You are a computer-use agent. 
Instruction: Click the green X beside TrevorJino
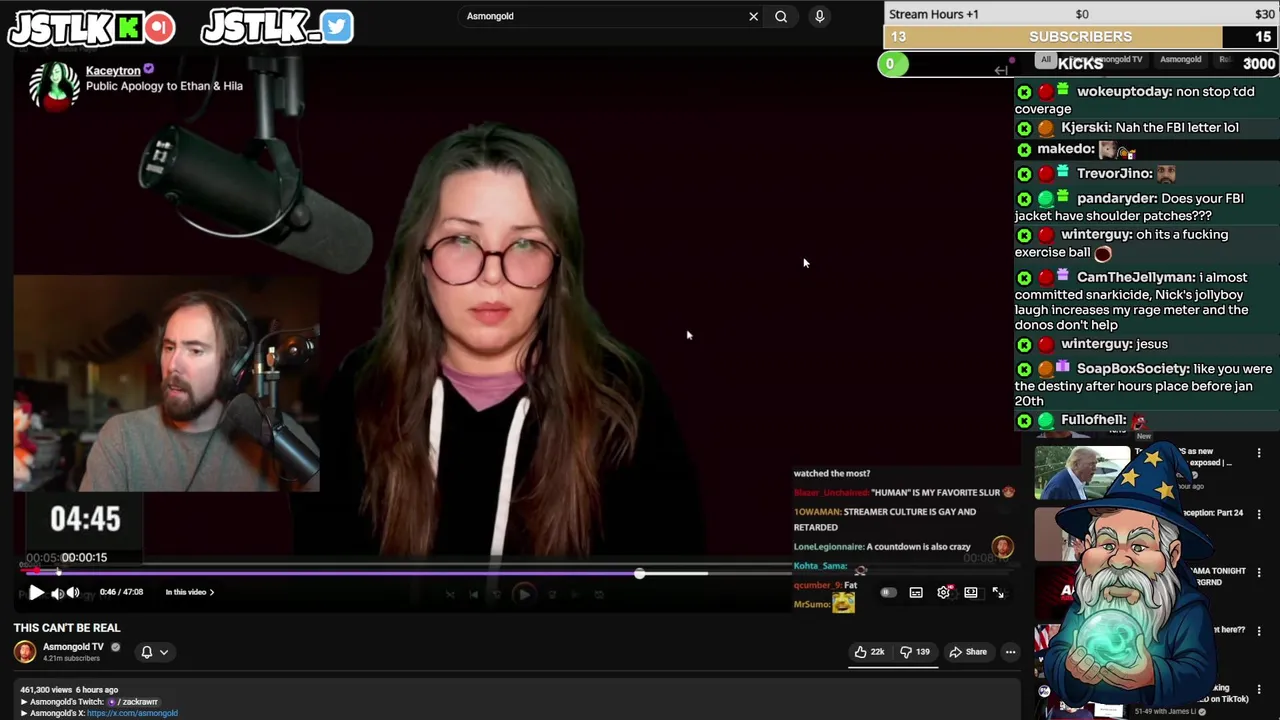click(x=1024, y=174)
